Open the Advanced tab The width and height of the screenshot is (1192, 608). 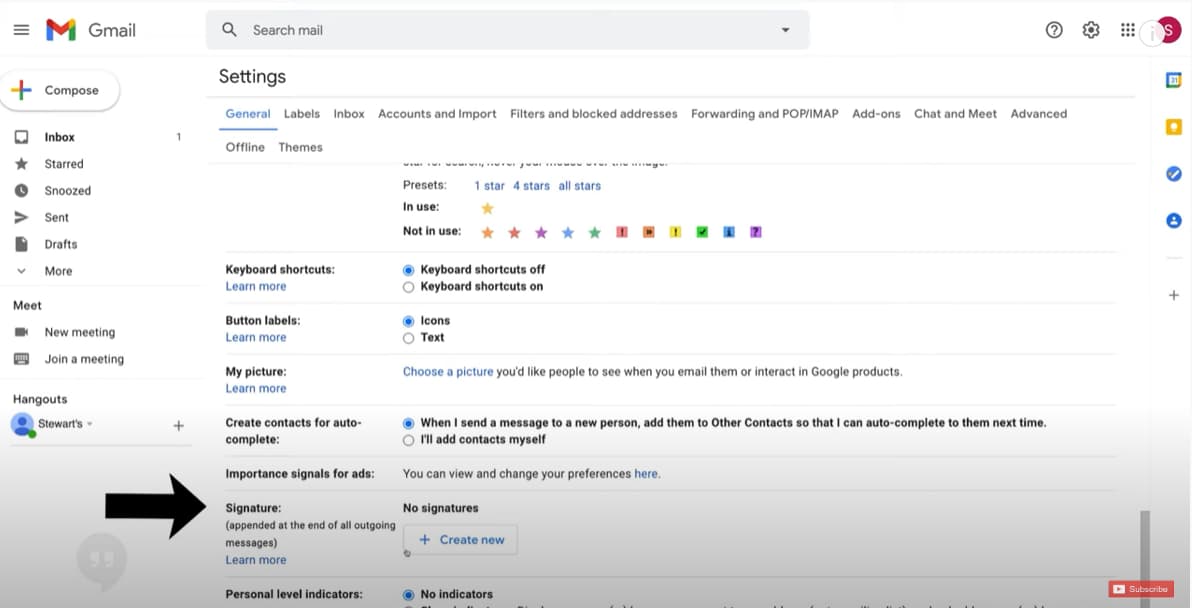click(1038, 114)
